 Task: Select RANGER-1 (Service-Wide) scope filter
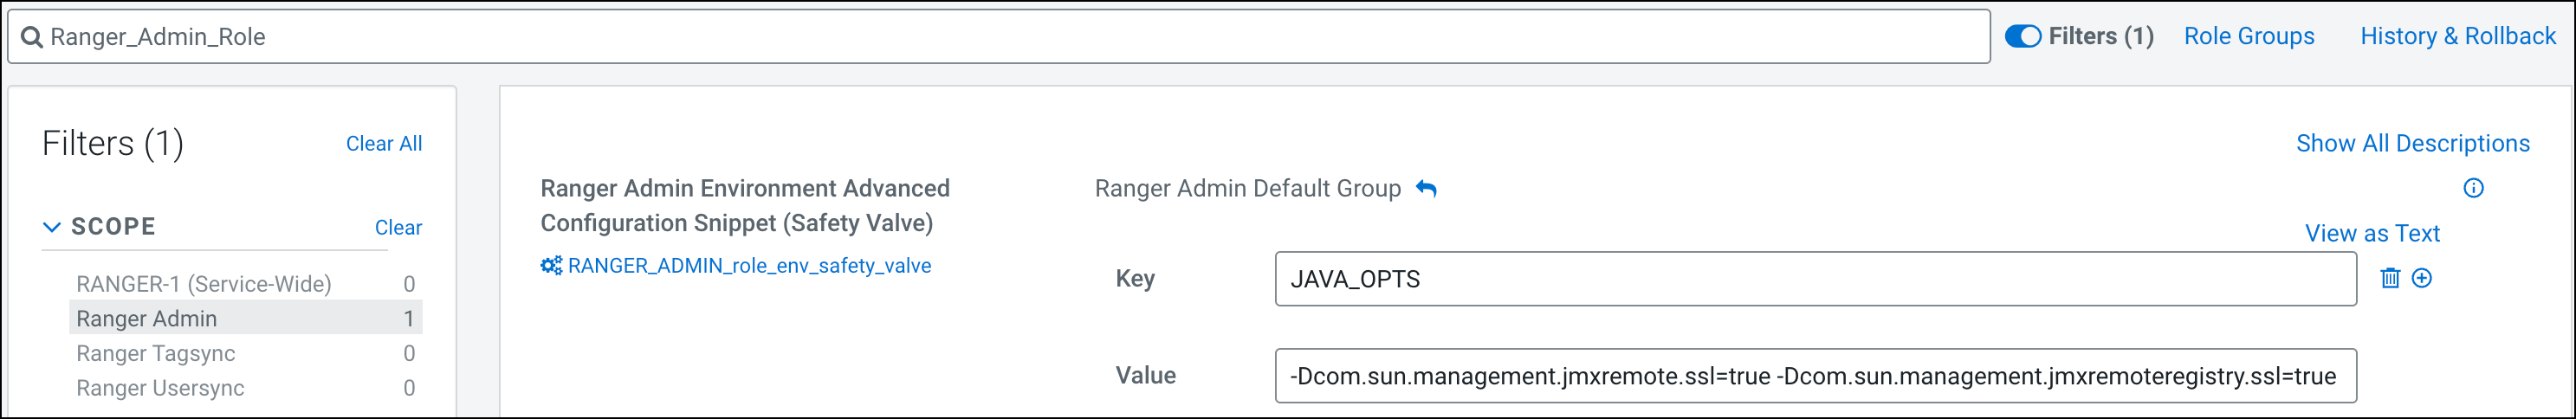[203, 284]
